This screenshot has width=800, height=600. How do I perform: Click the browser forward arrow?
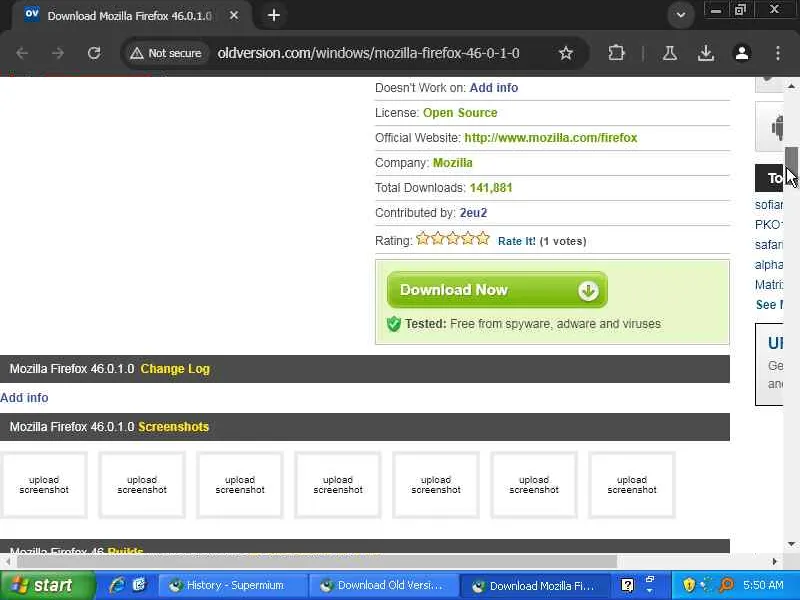(x=58, y=53)
